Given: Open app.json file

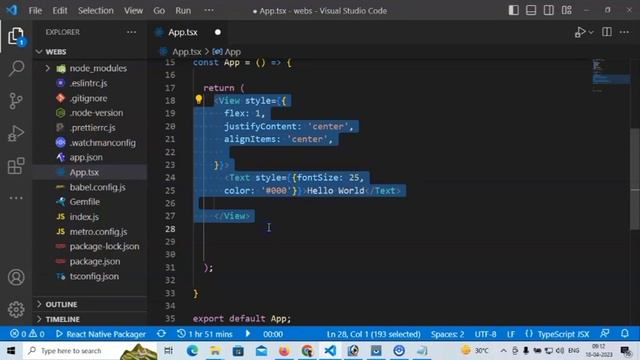Looking at the screenshot, I should pyautogui.click(x=86, y=158).
